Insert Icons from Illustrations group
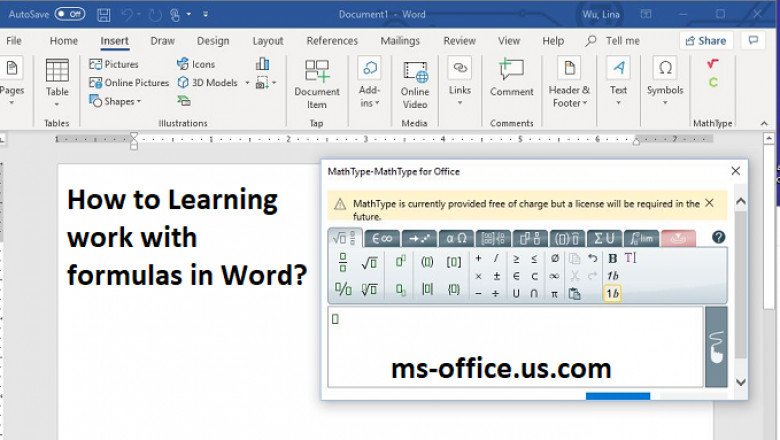780x440 pixels. pos(196,64)
